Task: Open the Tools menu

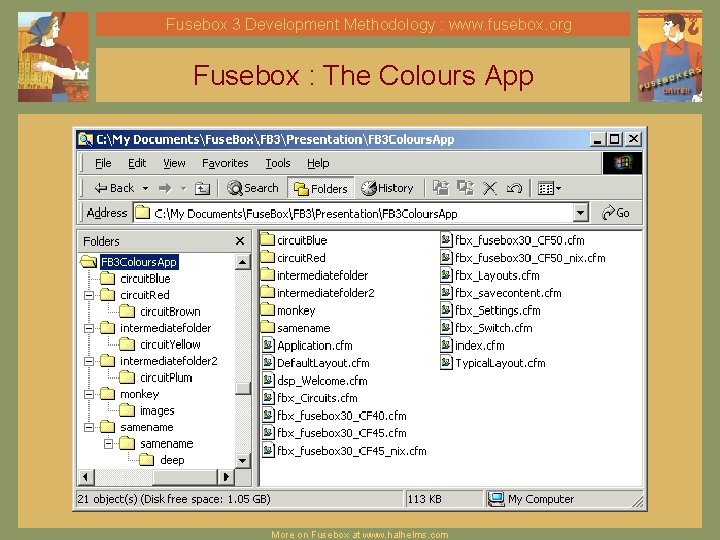Action: tap(278, 163)
